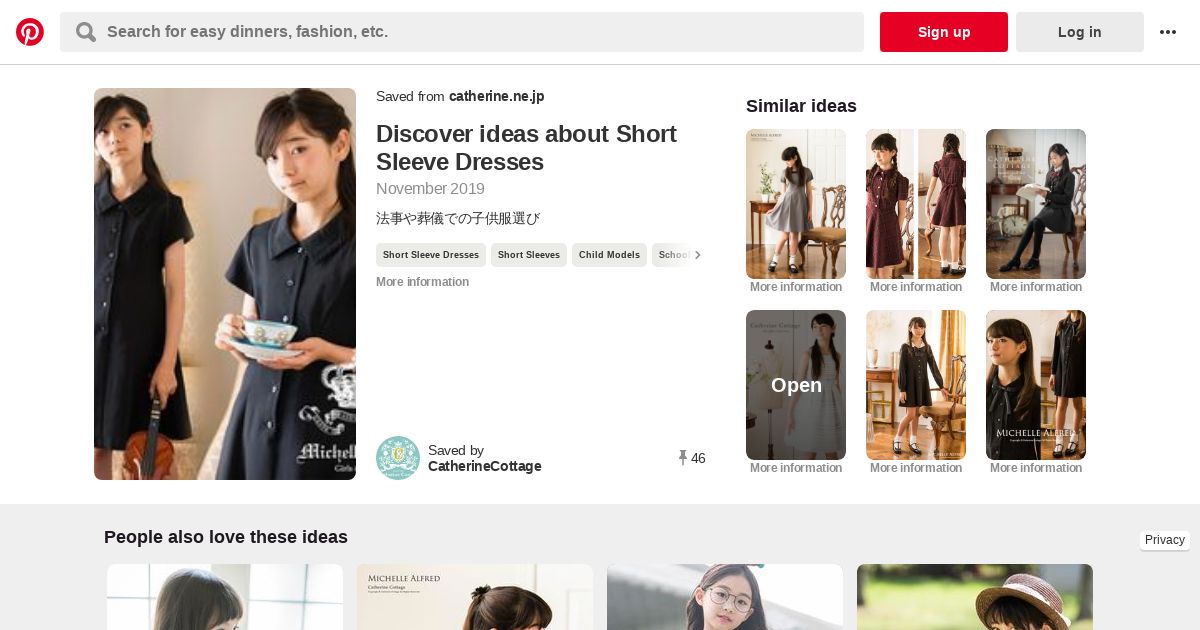The image size is (1200, 630).
Task: Visit the catherine.ne.jp source link
Action: pyautogui.click(x=497, y=96)
